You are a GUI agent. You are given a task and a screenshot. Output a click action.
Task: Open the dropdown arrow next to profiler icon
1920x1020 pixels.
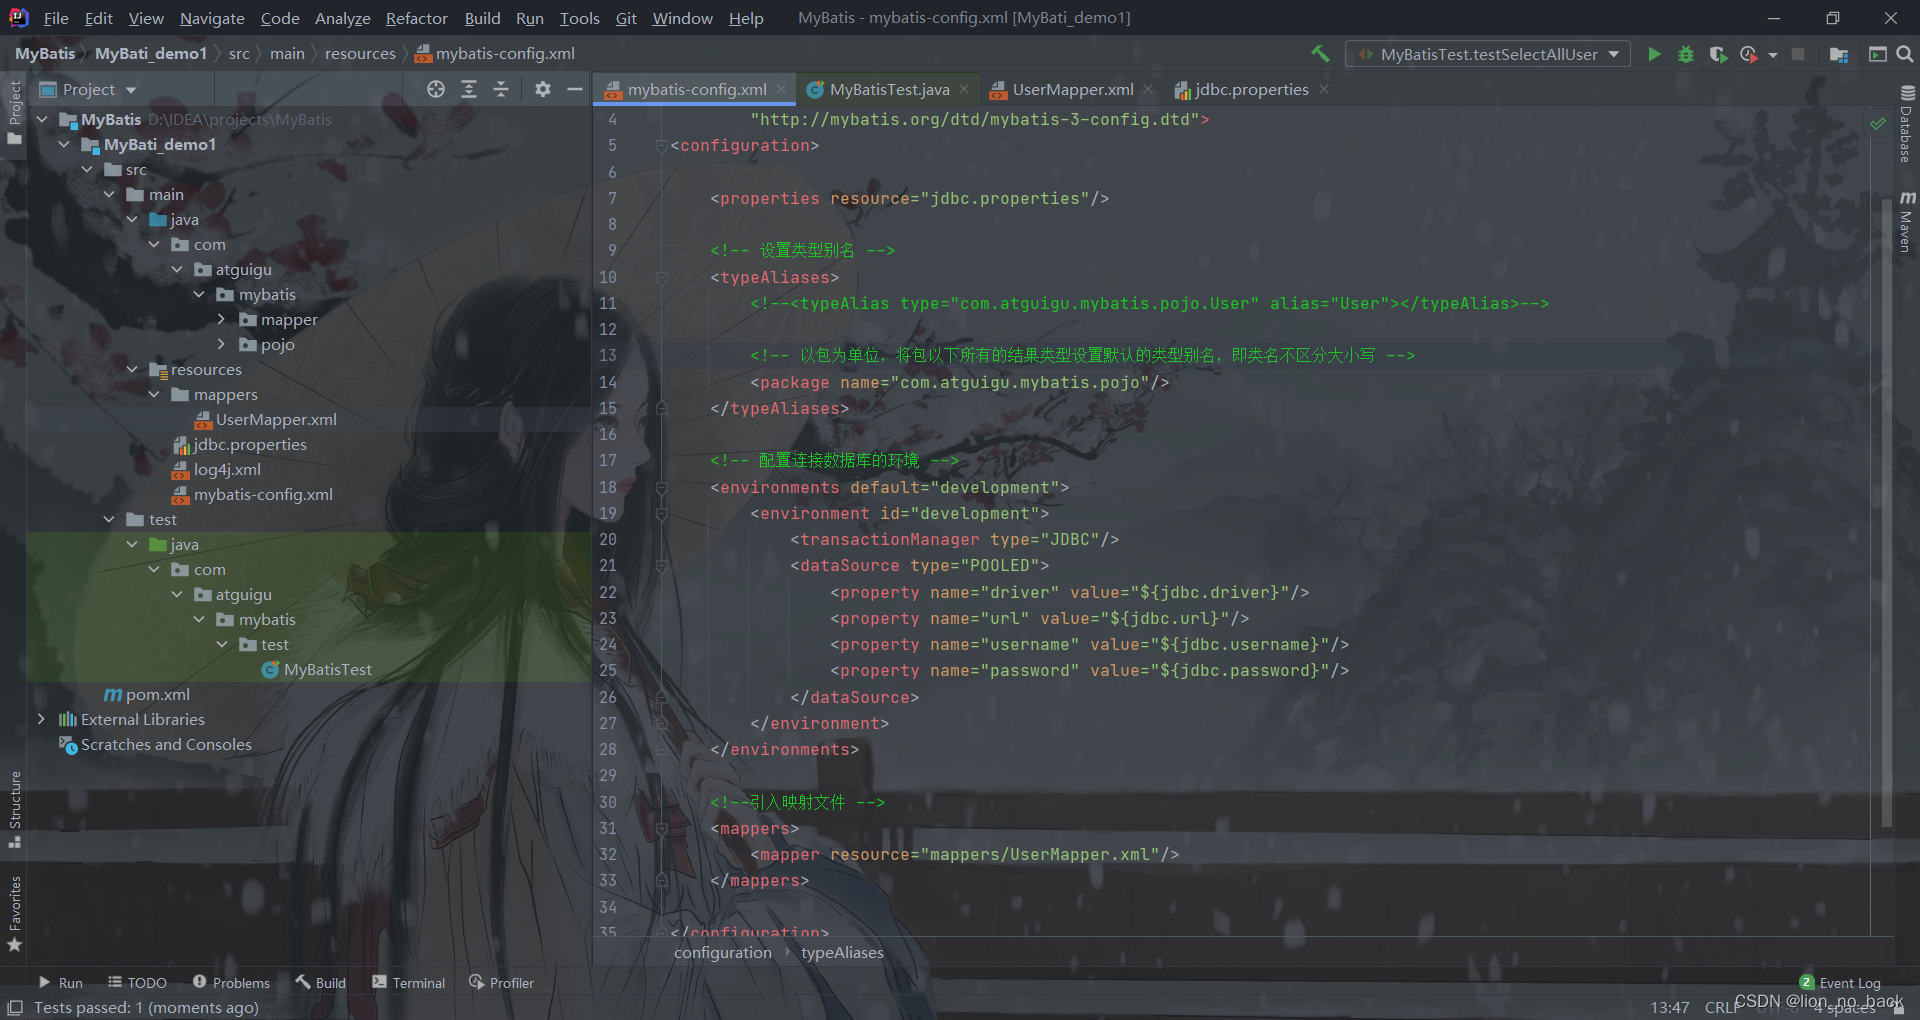point(1773,55)
